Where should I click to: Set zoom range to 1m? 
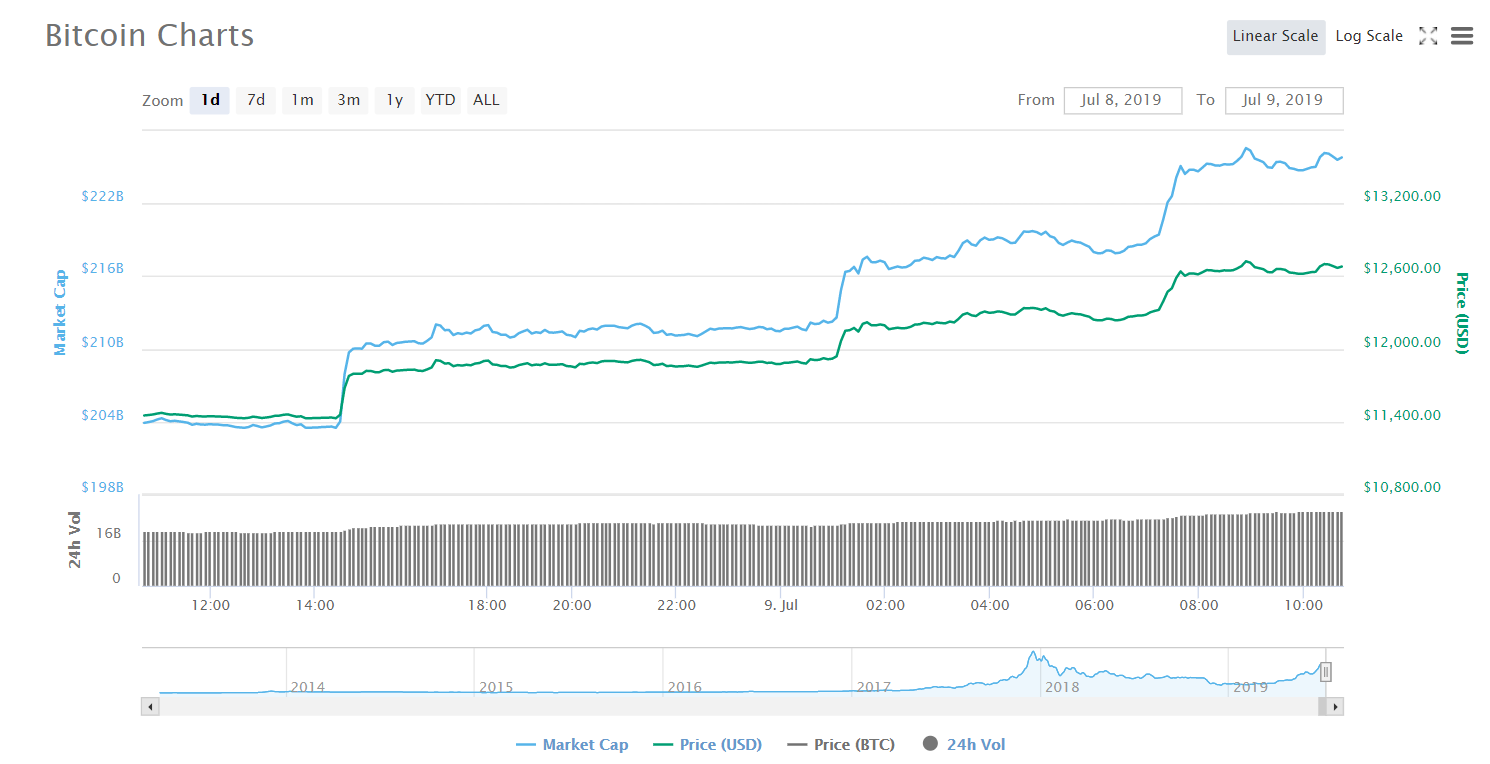pos(302,100)
